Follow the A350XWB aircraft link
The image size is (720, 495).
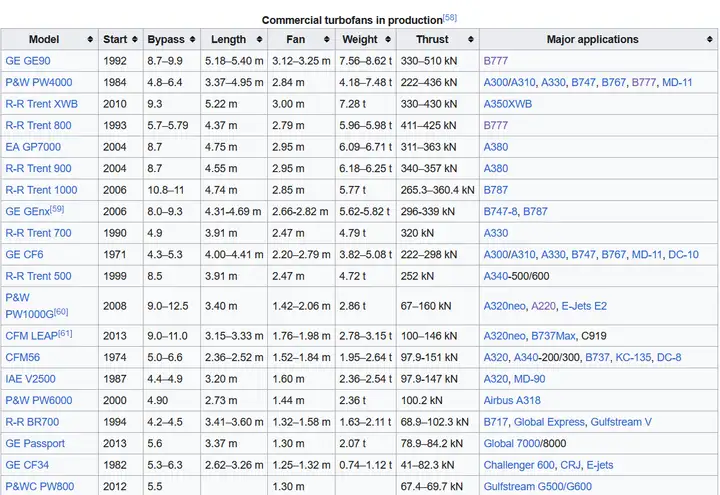(507, 104)
